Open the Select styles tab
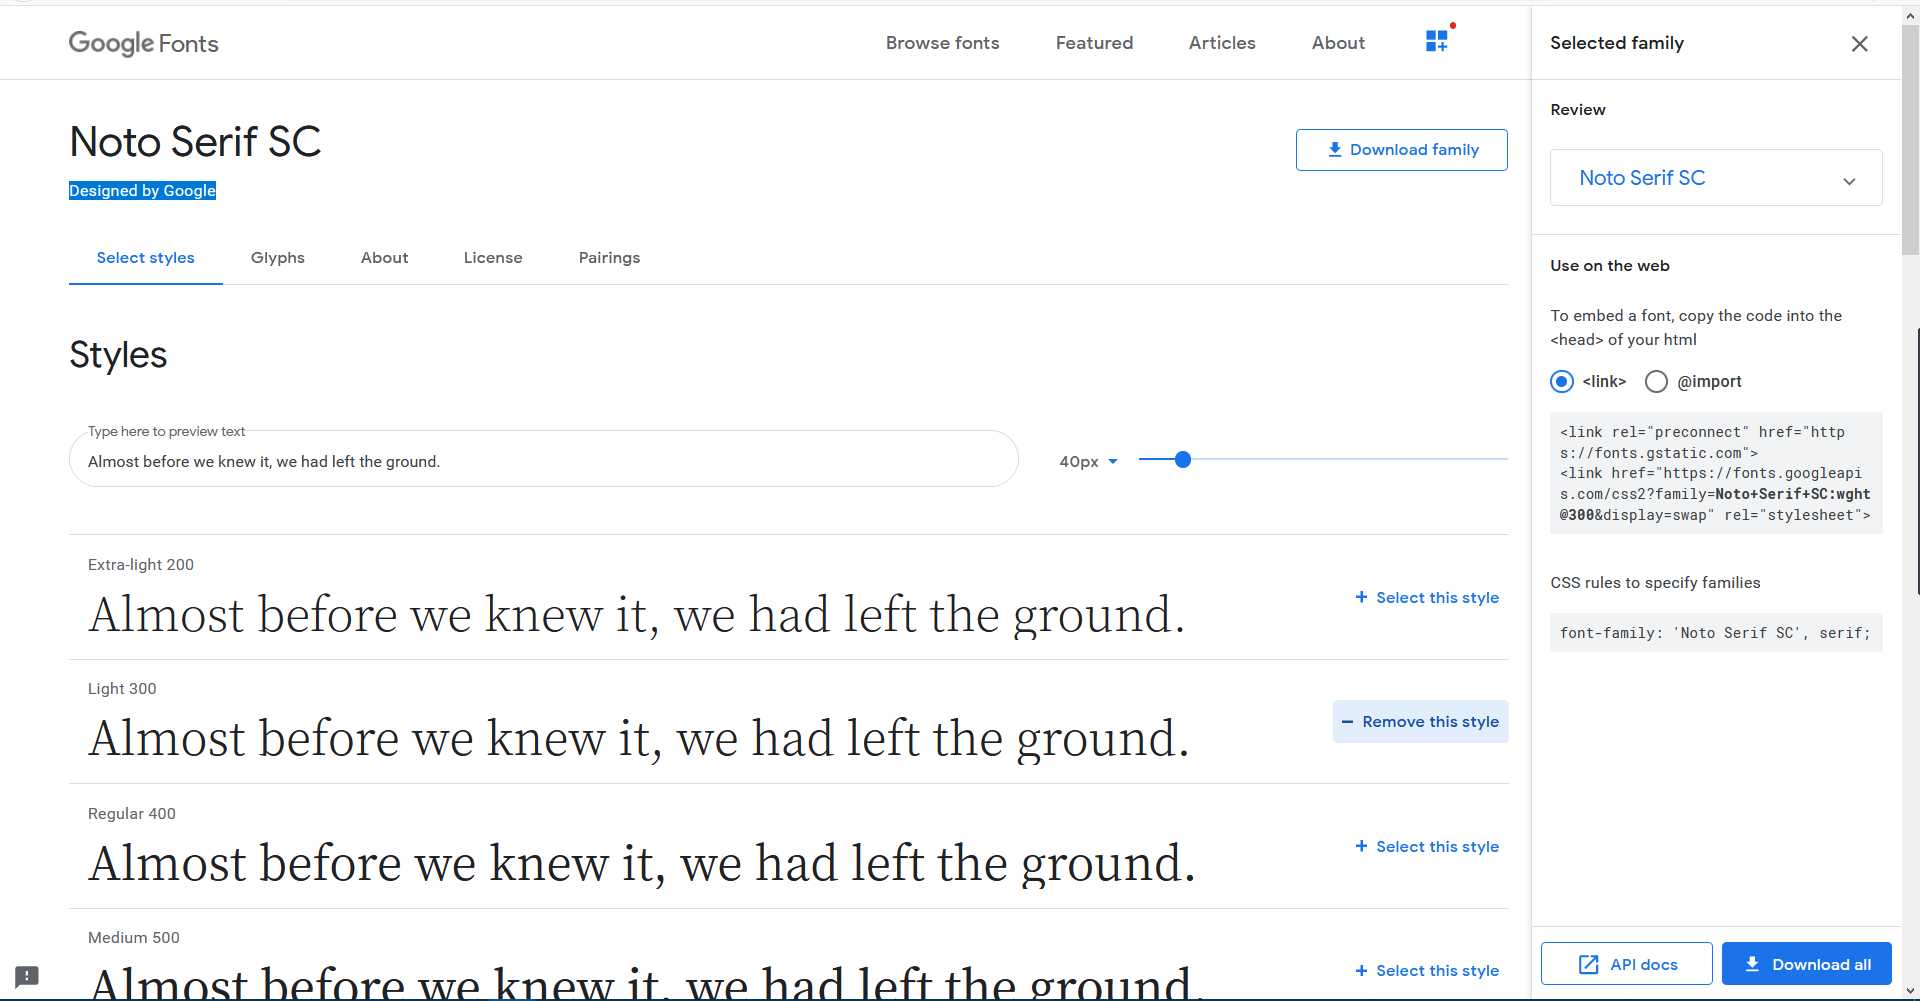Screen dimensions: 1920x1001 click(146, 257)
